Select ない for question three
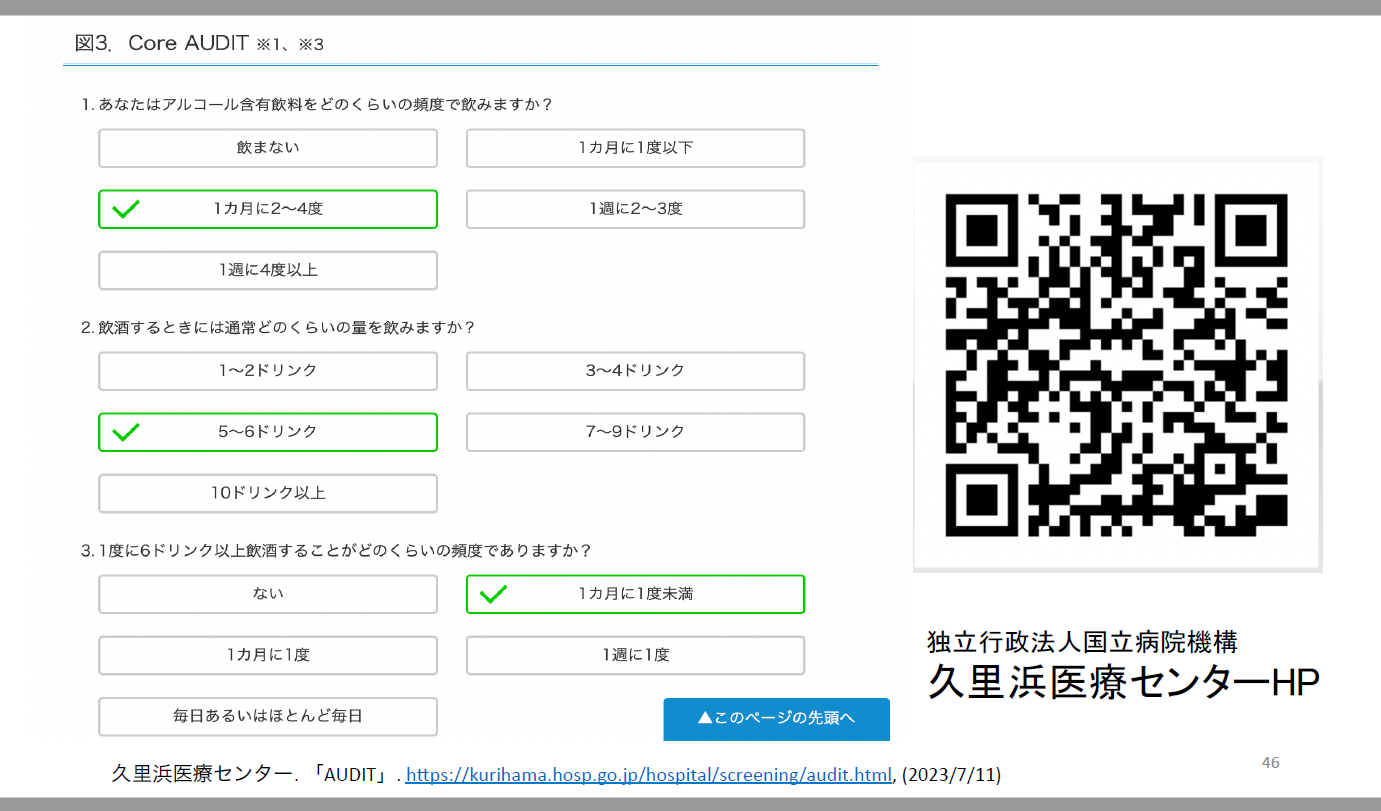 coord(267,594)
